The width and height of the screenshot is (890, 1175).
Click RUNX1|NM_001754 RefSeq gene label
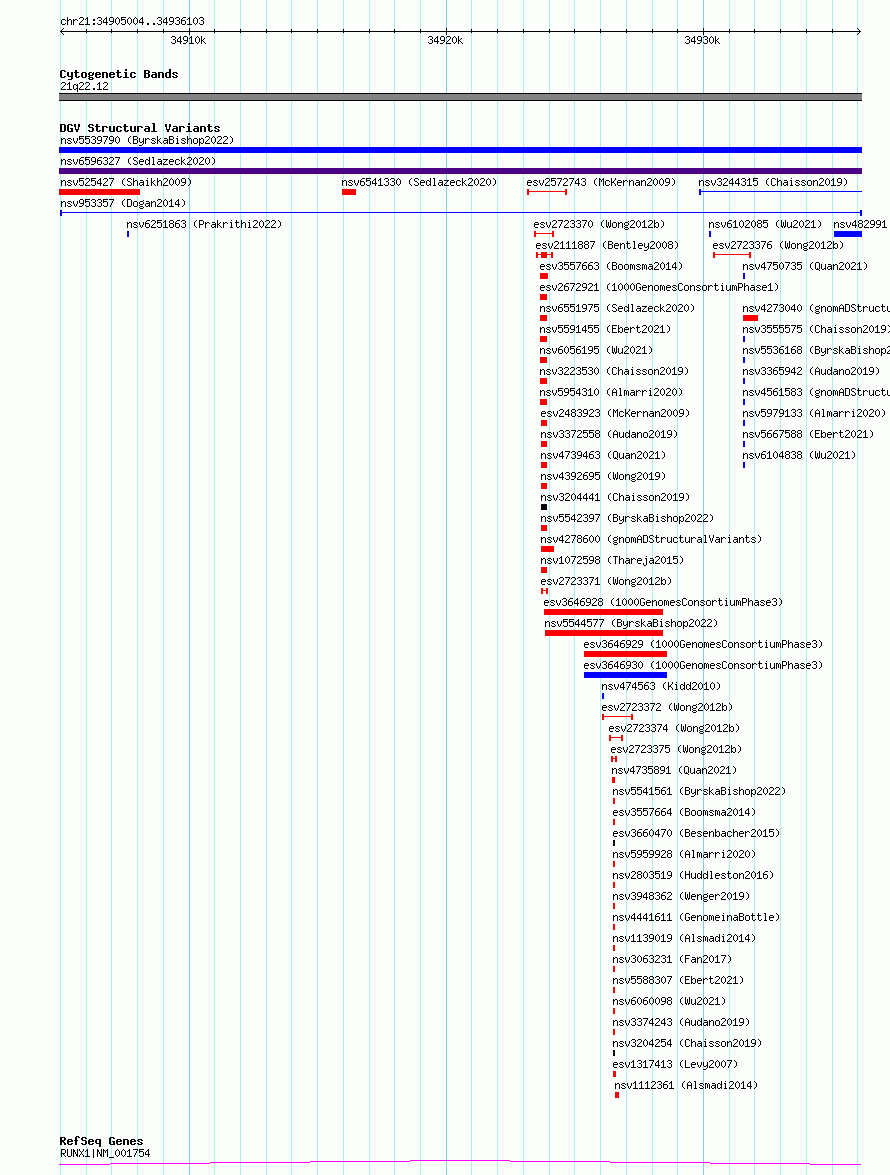[x=105, y=1153]
